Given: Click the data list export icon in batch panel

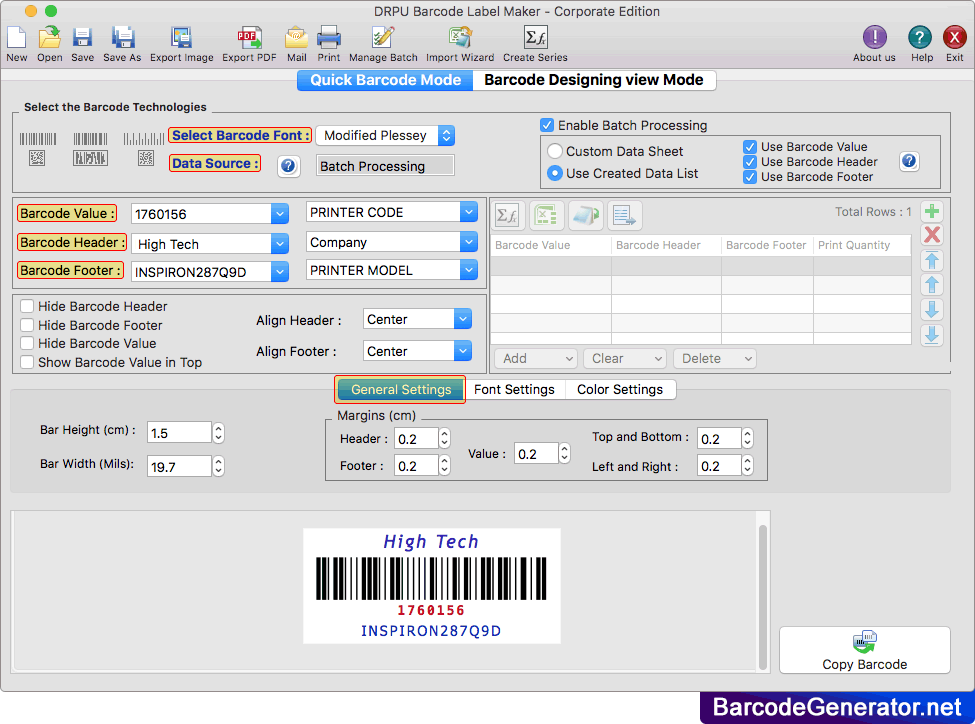Looking at the screenshot, I should [624, 216].
